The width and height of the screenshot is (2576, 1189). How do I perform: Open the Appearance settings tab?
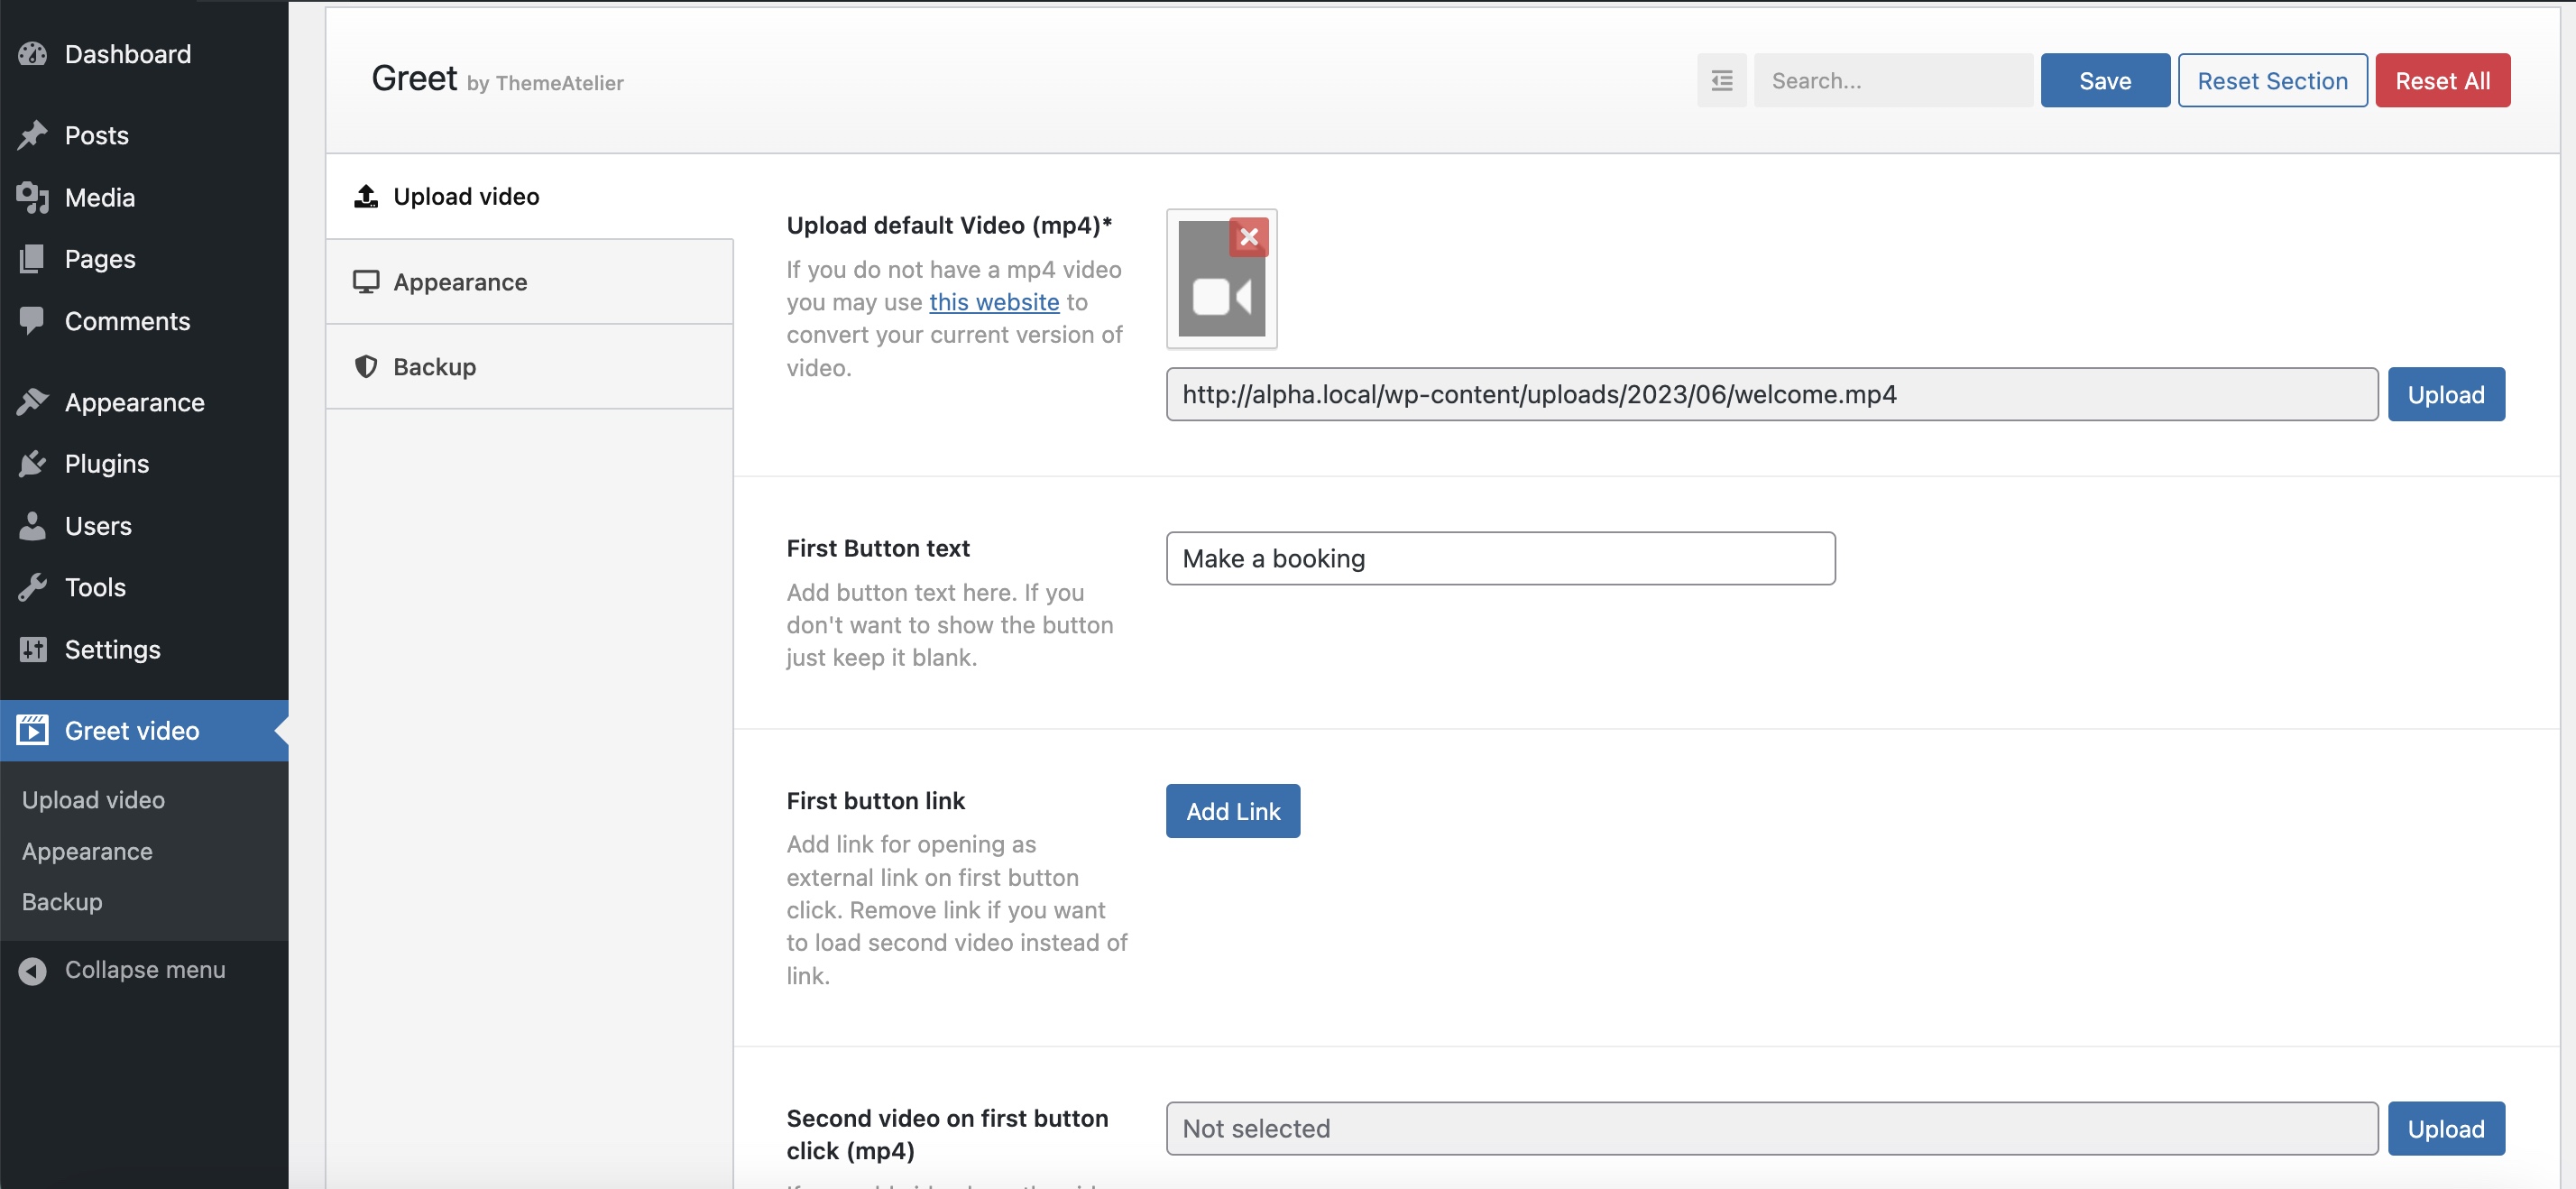coord(460,282)
